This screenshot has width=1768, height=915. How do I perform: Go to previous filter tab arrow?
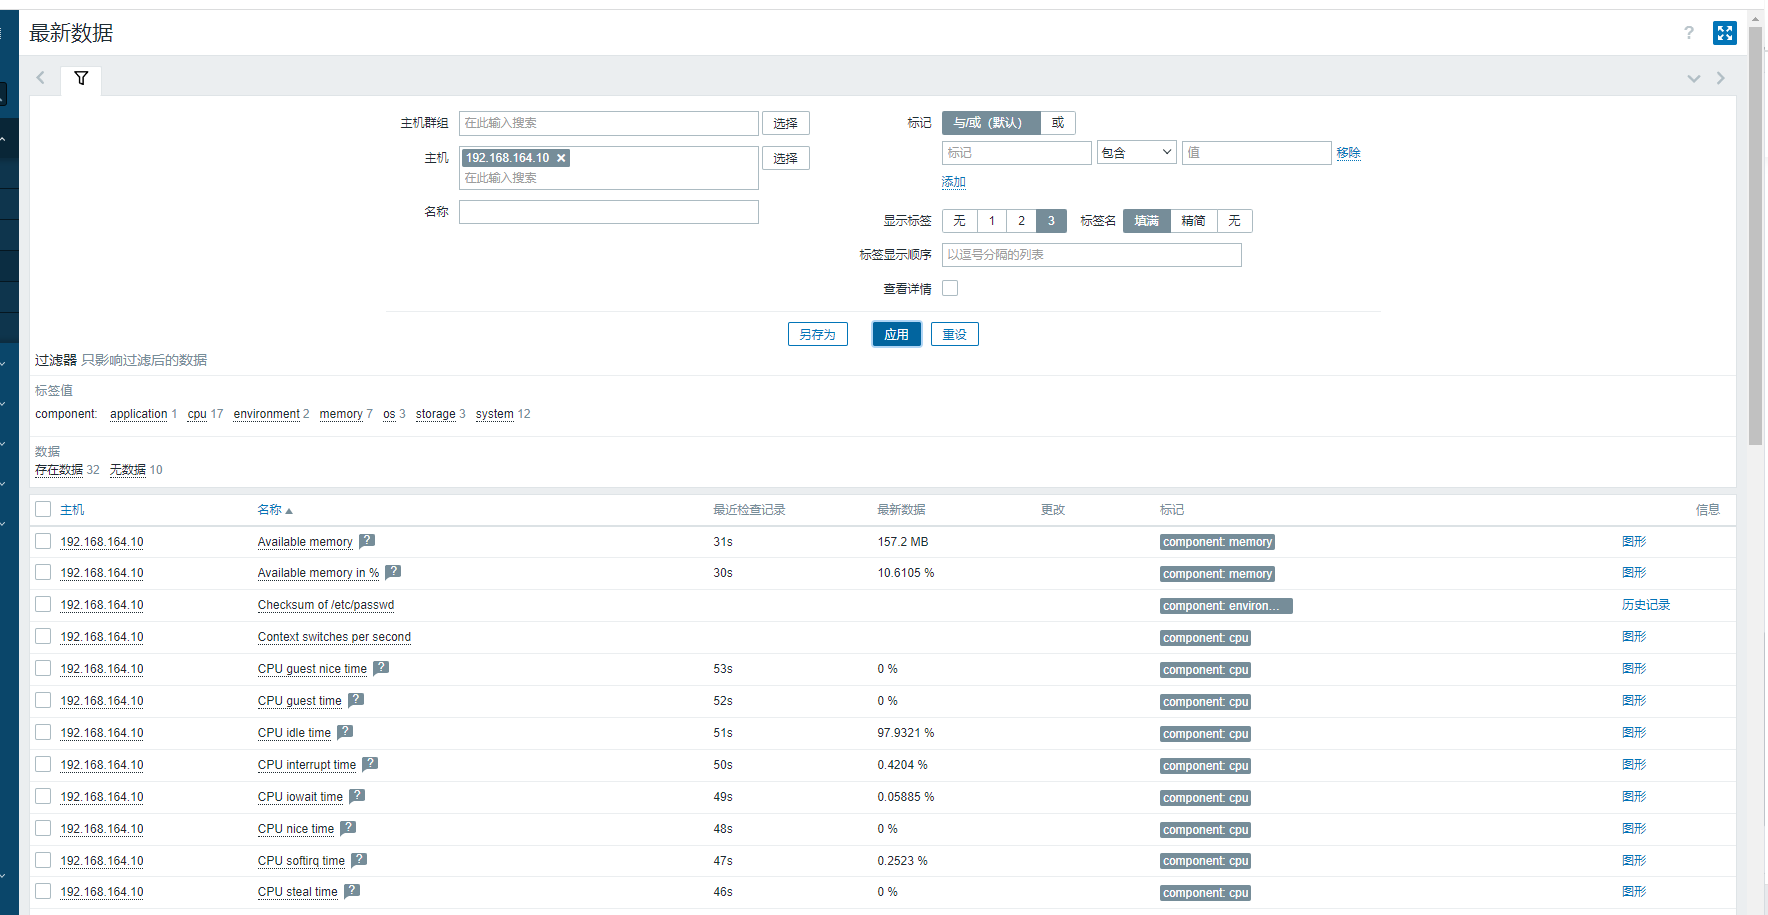41,78
